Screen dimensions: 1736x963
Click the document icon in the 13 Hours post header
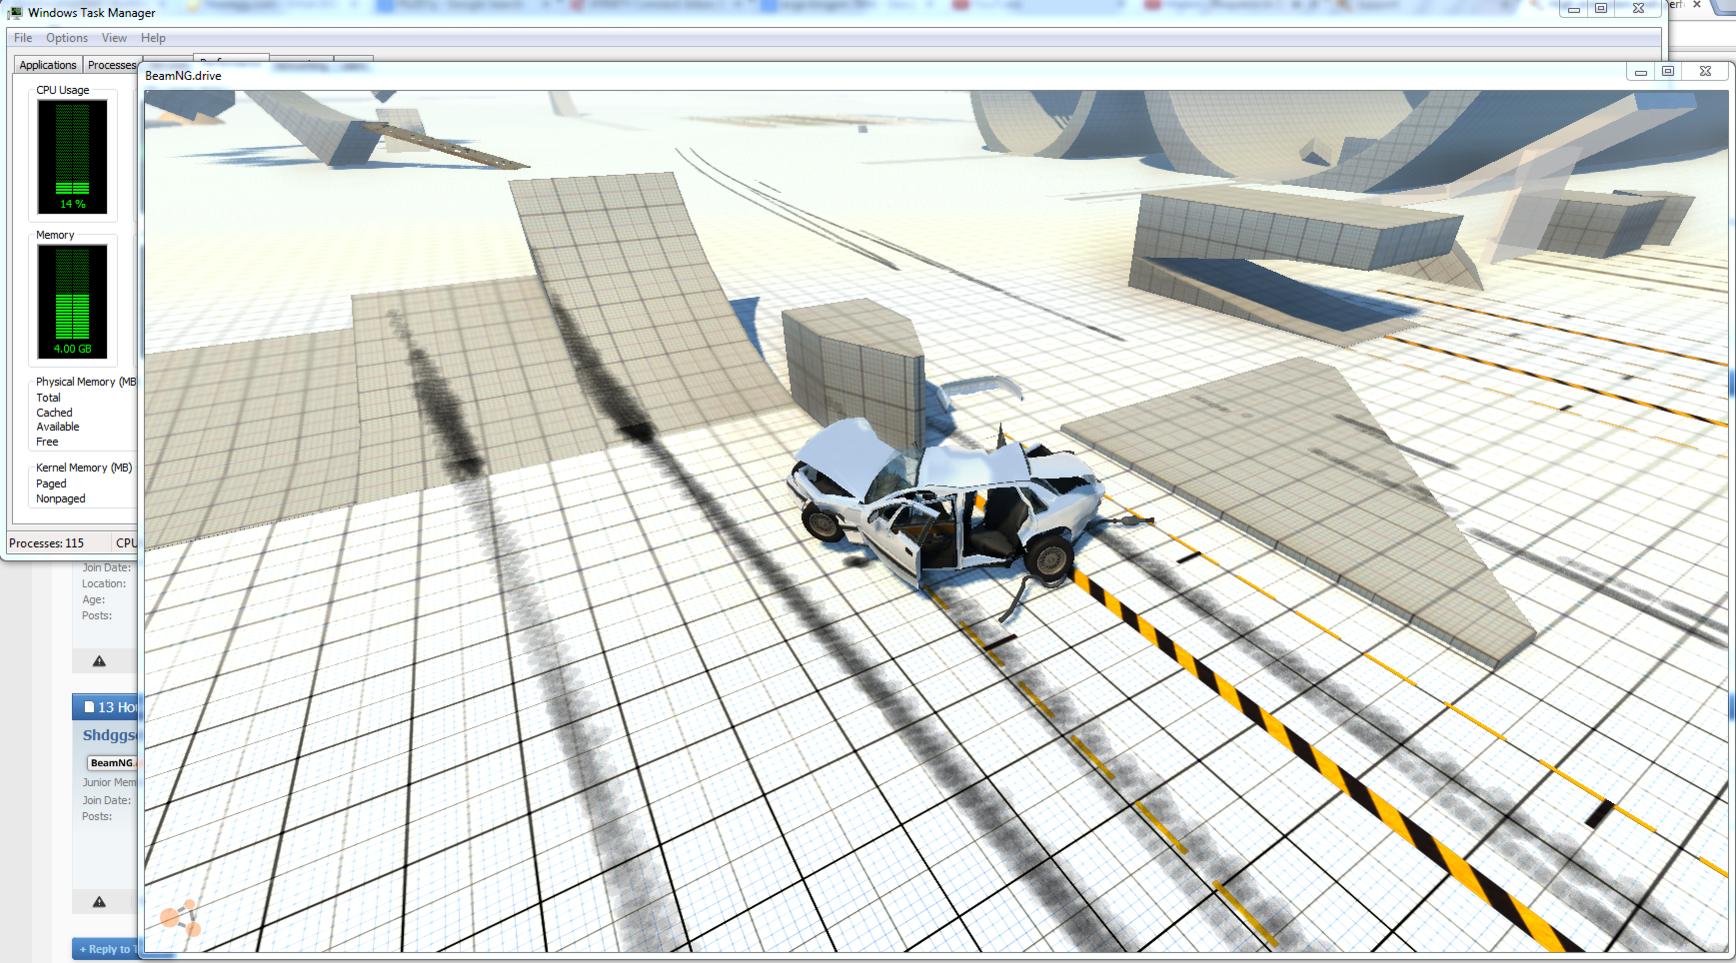[89, 707]
